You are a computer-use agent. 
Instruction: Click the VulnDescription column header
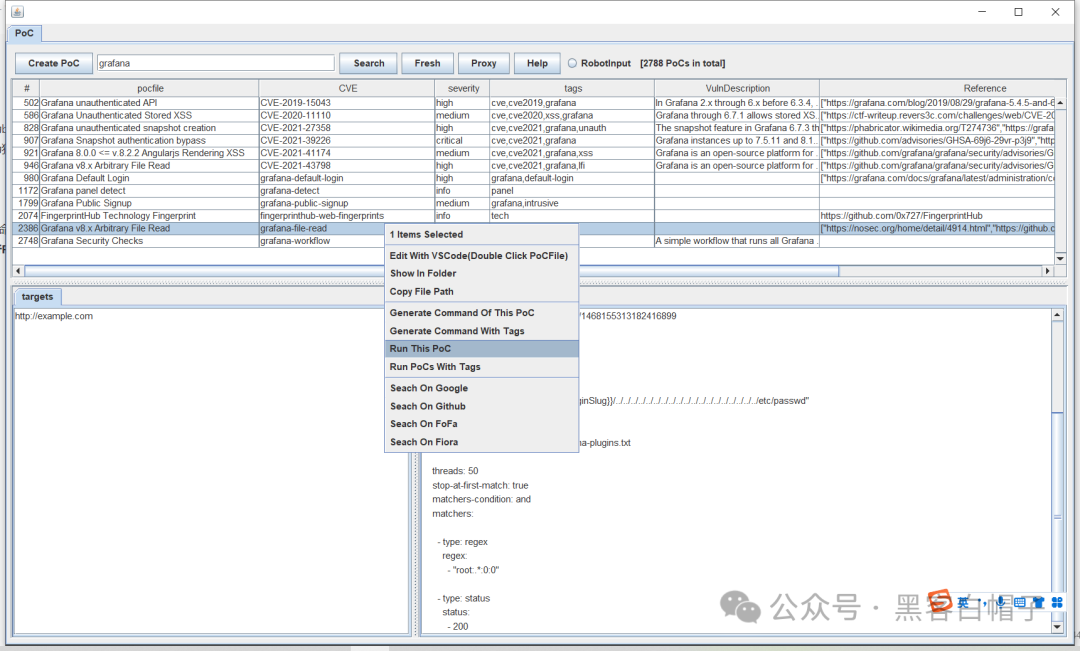pyautogui.click(x=737, y=88)
